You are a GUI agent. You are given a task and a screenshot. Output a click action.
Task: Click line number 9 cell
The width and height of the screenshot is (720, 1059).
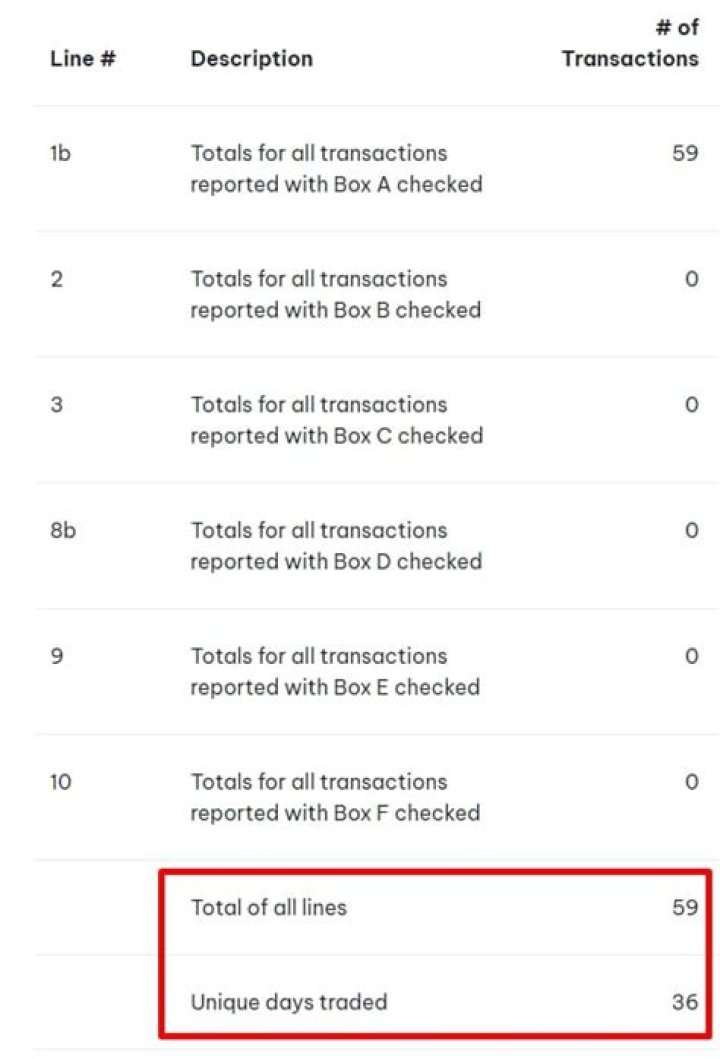coord(56,656)
